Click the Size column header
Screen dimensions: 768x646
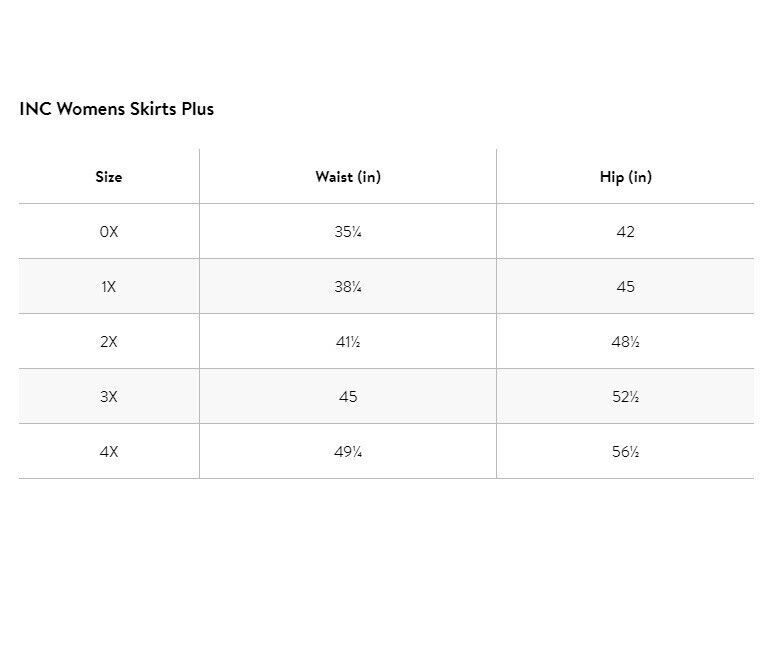coord(109,177)
